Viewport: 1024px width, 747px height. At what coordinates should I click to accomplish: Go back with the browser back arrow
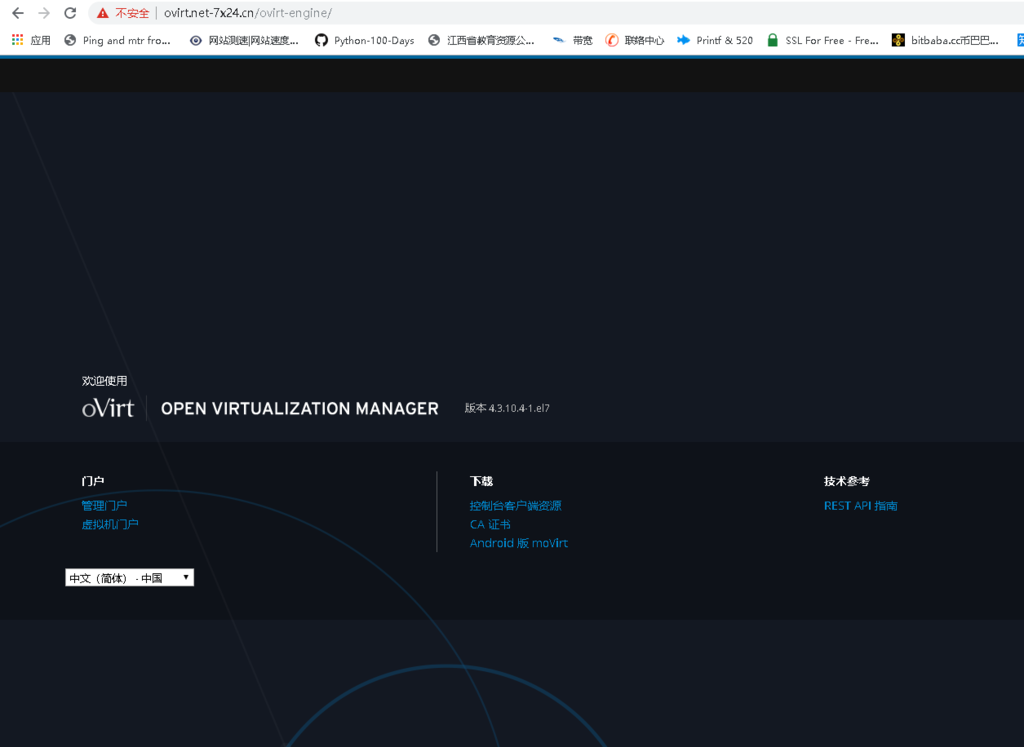(18, 13)
